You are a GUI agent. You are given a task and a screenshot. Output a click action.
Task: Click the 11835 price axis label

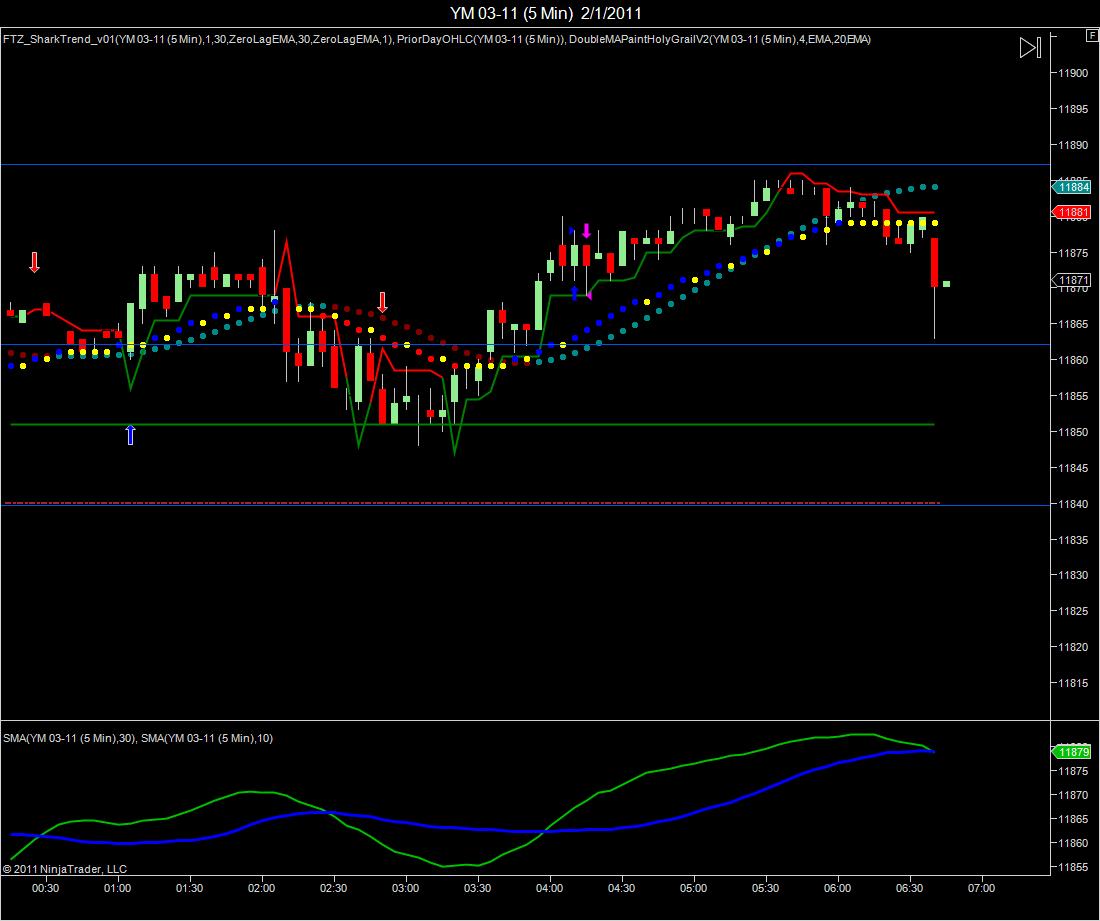click(1073, 540)
